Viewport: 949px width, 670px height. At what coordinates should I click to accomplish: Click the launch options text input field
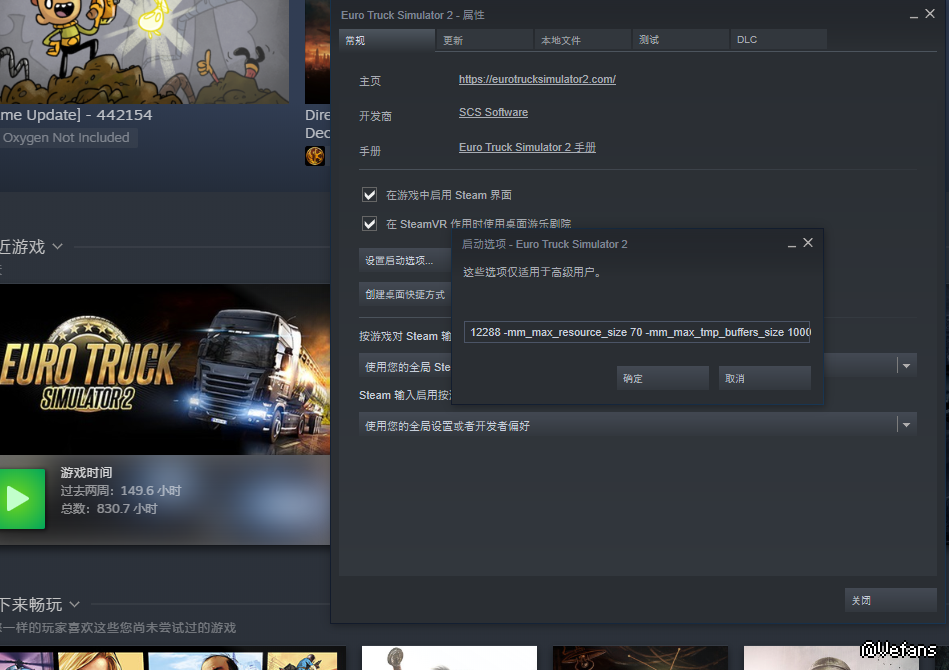637,332
